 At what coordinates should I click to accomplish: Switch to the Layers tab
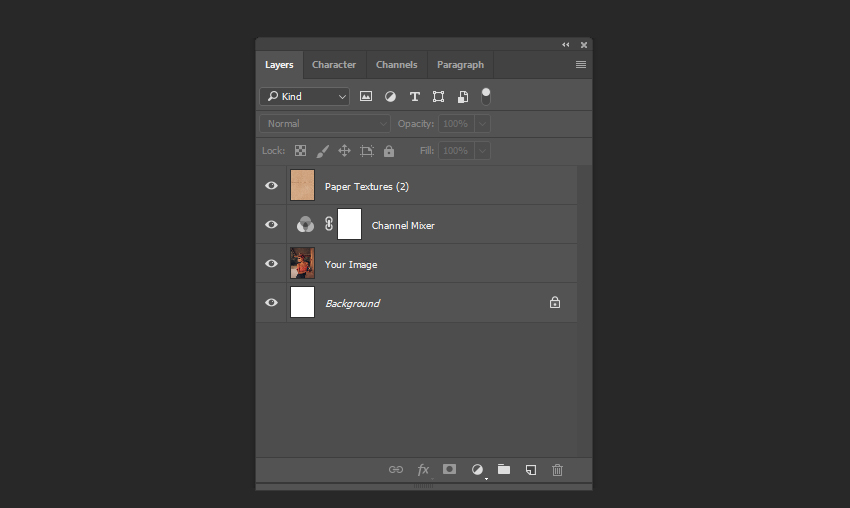point(279,65)
